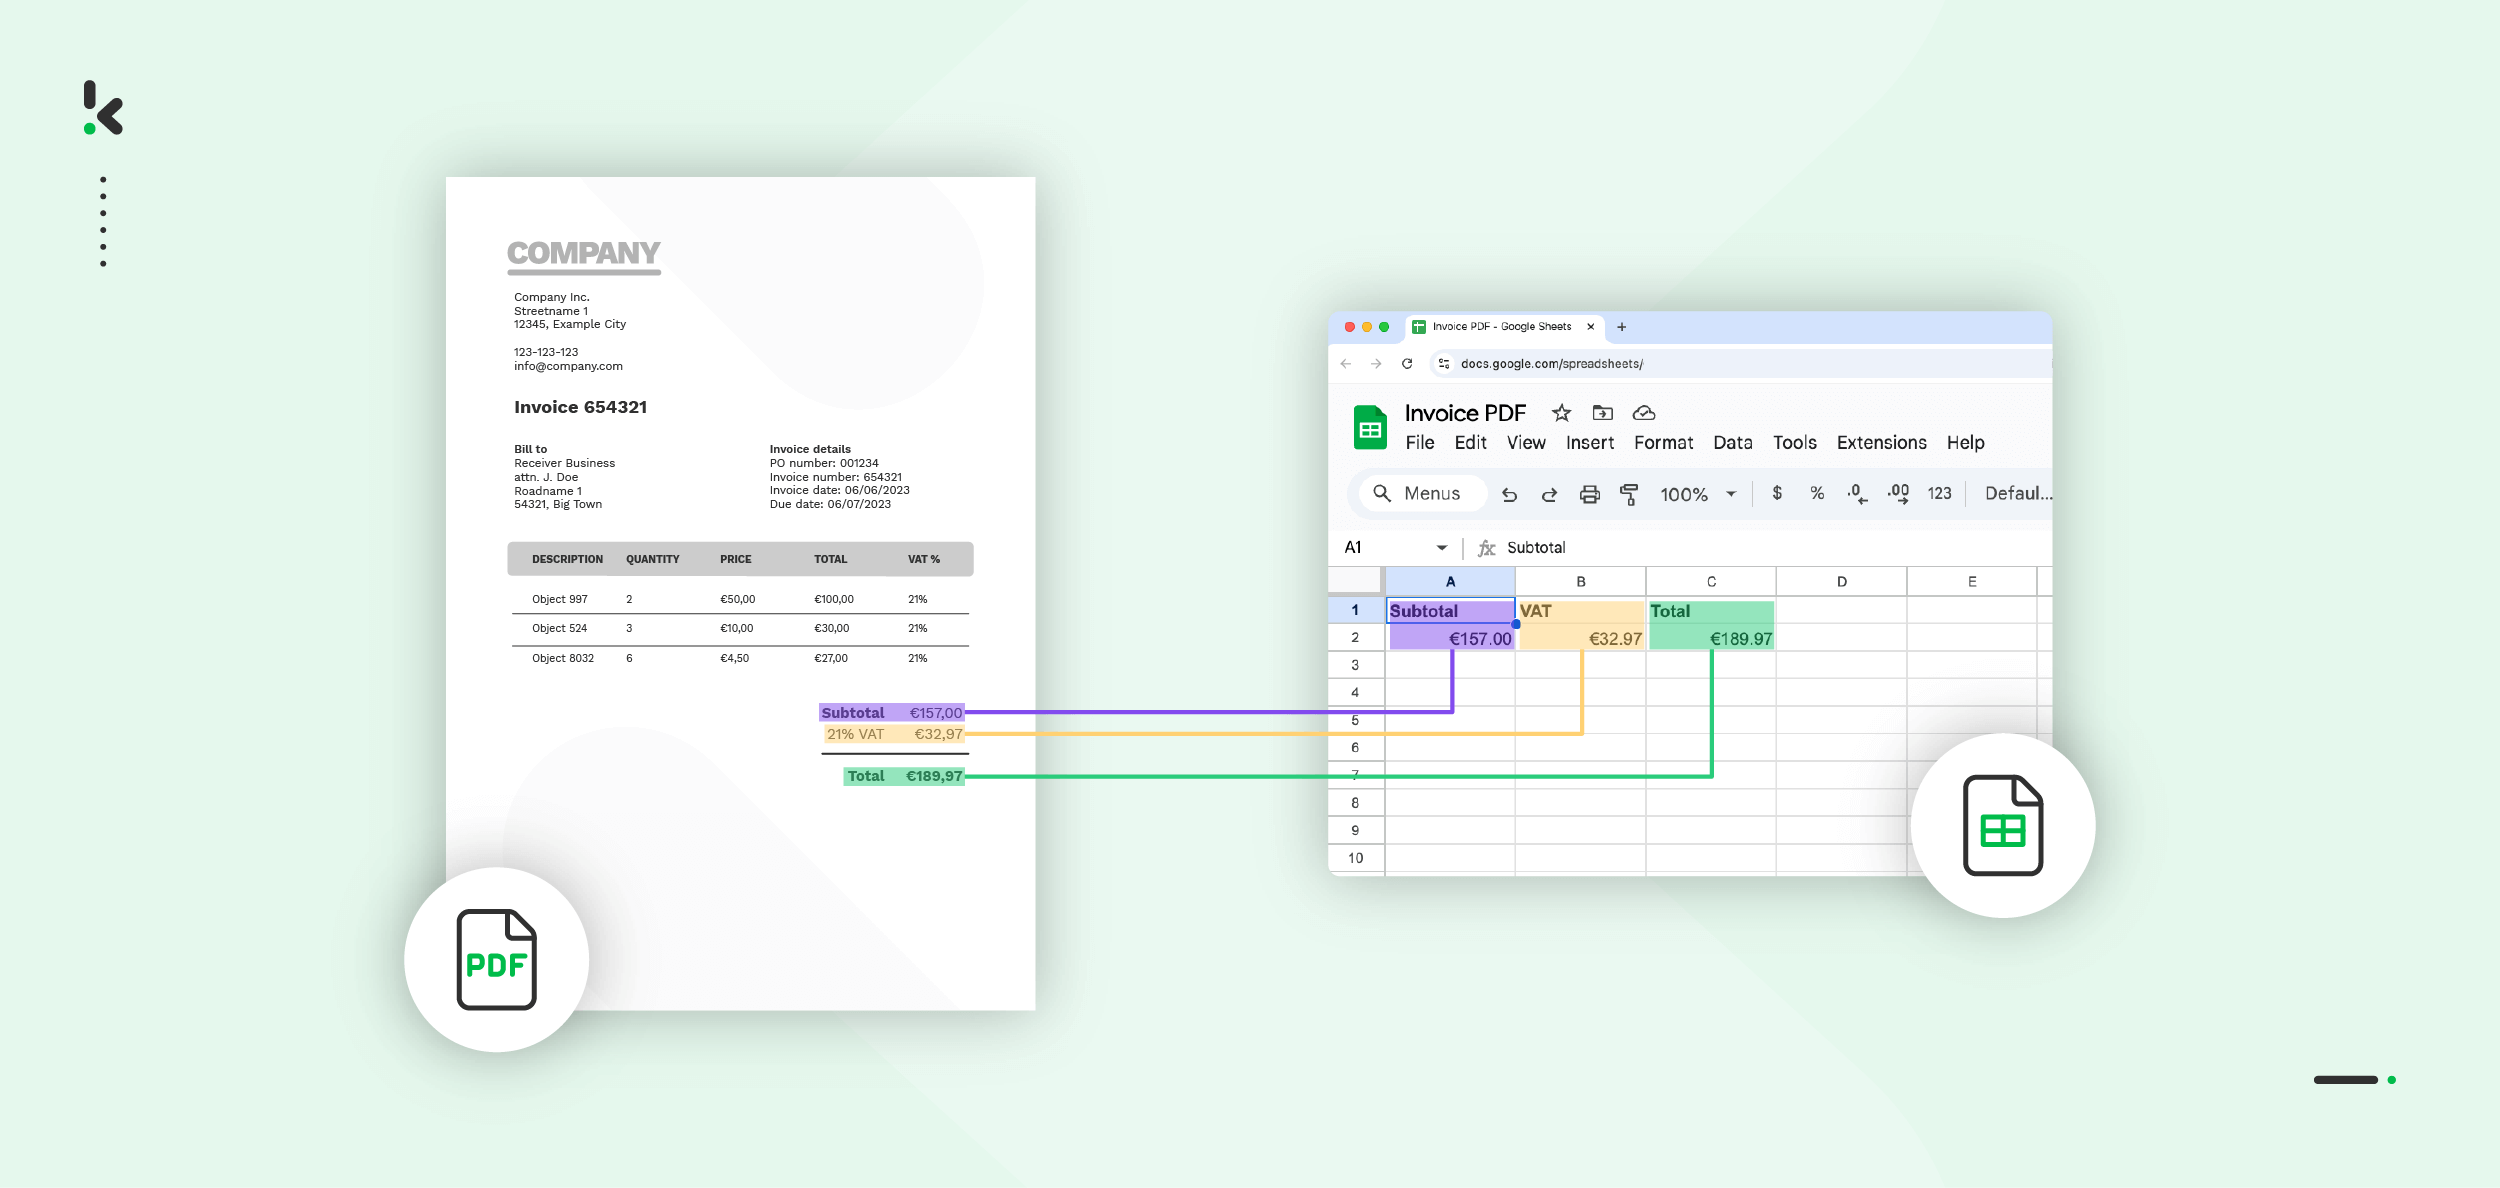This screenshot has width=2500, height=1188.
Task: Click Object 997 row in invoice
Action: 740,599
